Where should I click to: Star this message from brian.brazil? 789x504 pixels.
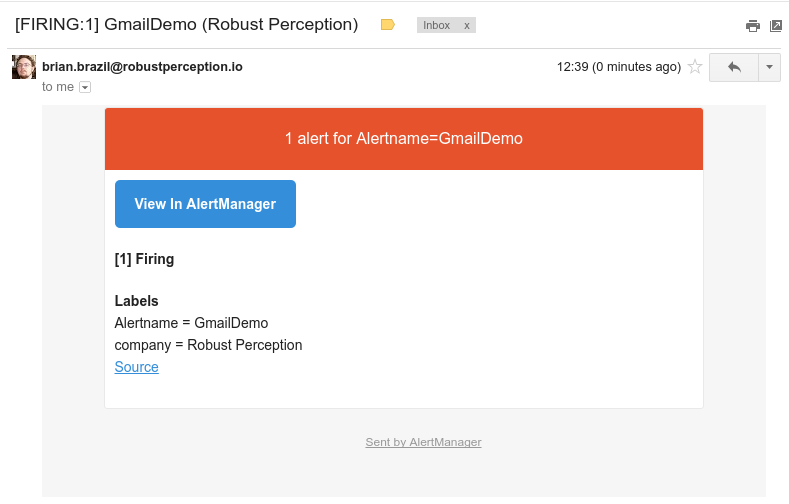coord(695,66)
